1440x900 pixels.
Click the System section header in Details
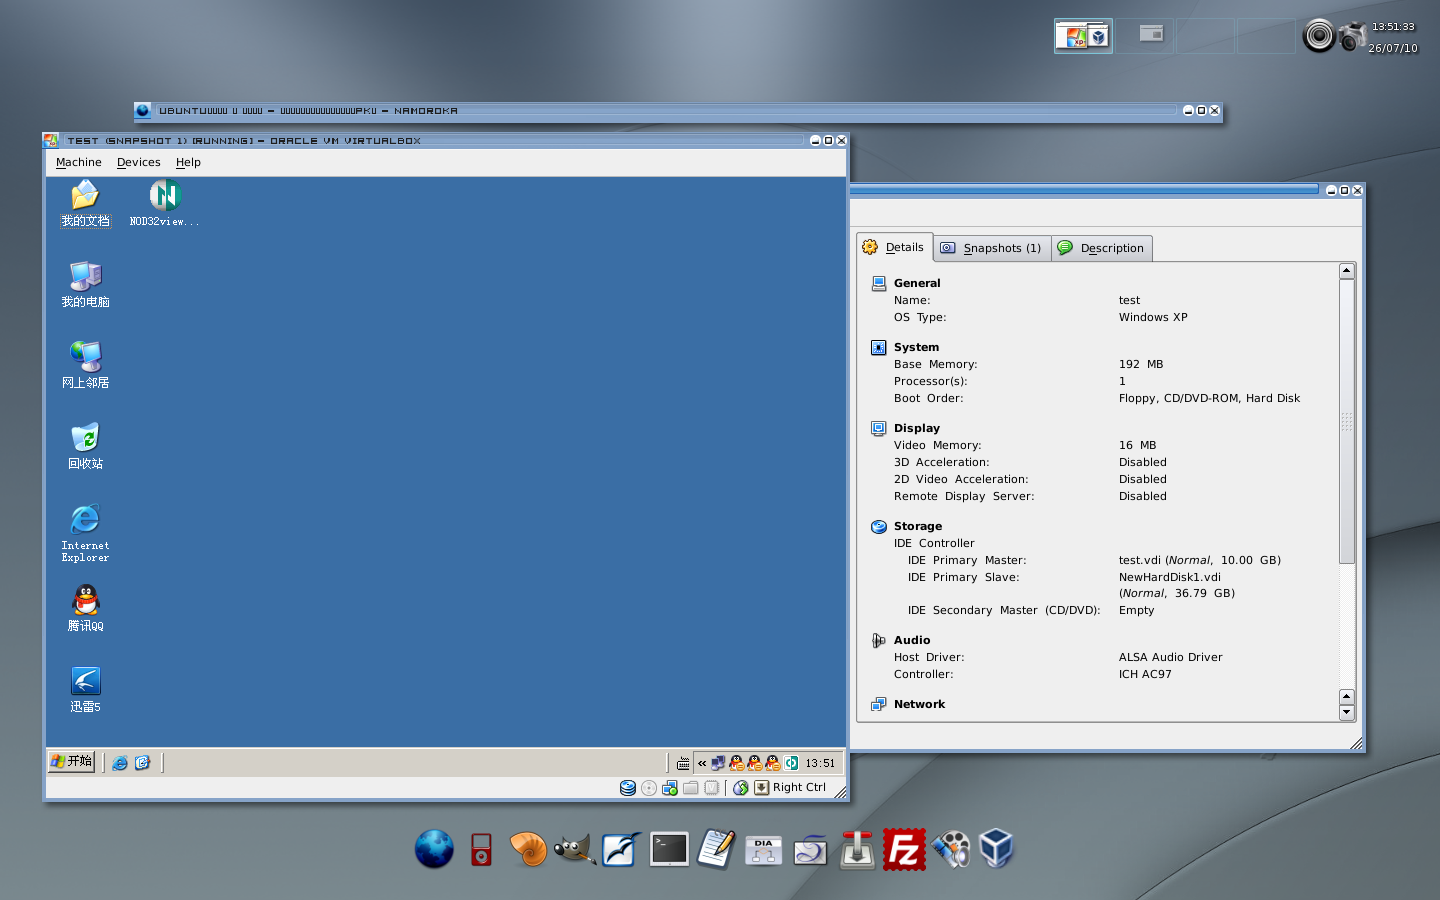[x=916, y=347]
